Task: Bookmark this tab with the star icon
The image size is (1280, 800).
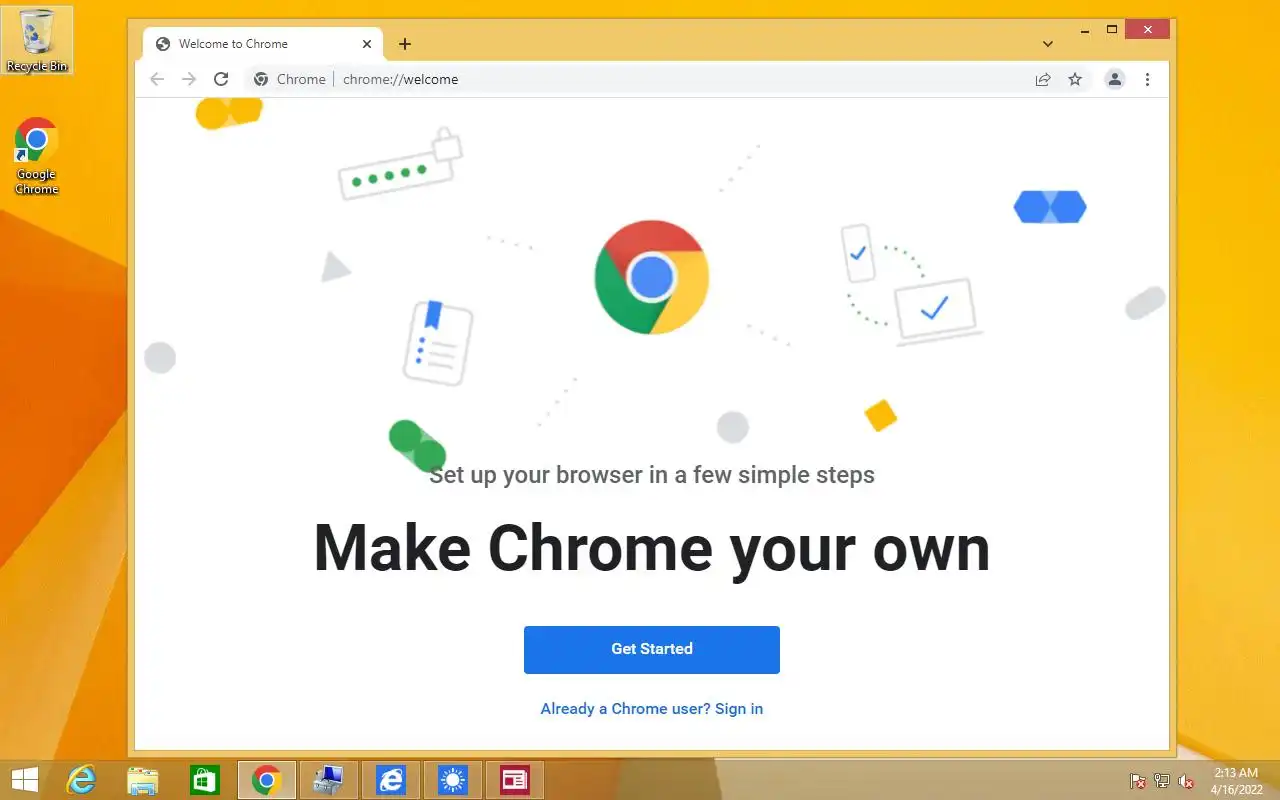Action: pos(1075,79)
